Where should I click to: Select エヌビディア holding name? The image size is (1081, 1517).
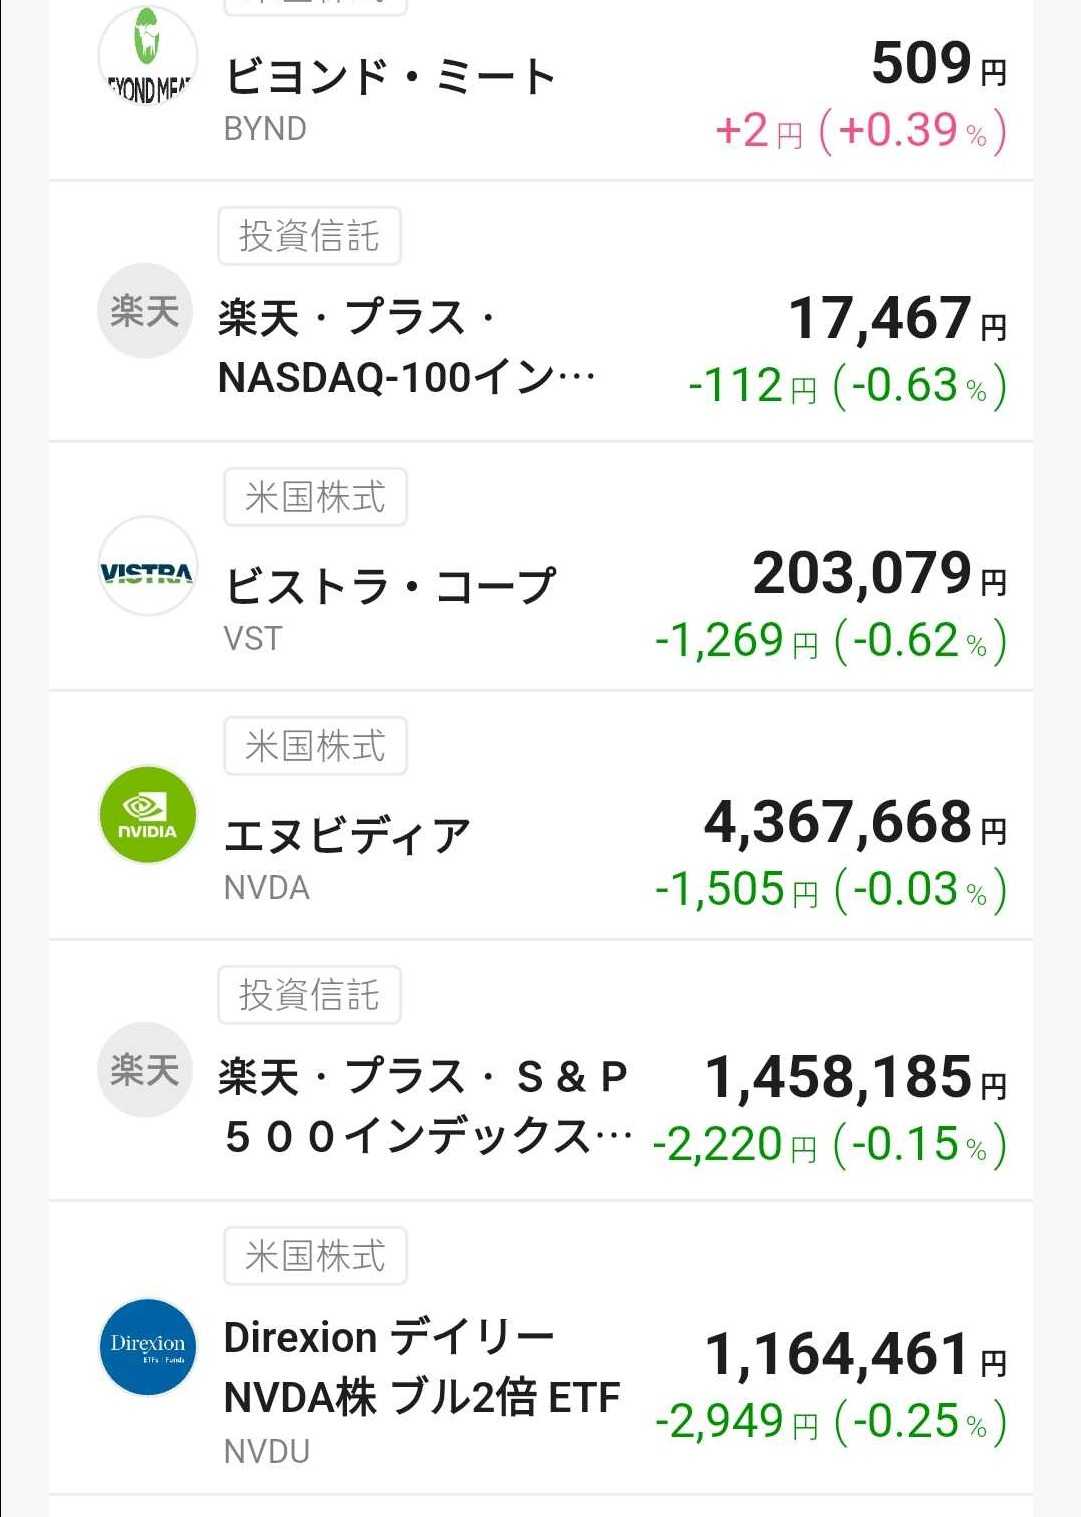pos(347,836)
